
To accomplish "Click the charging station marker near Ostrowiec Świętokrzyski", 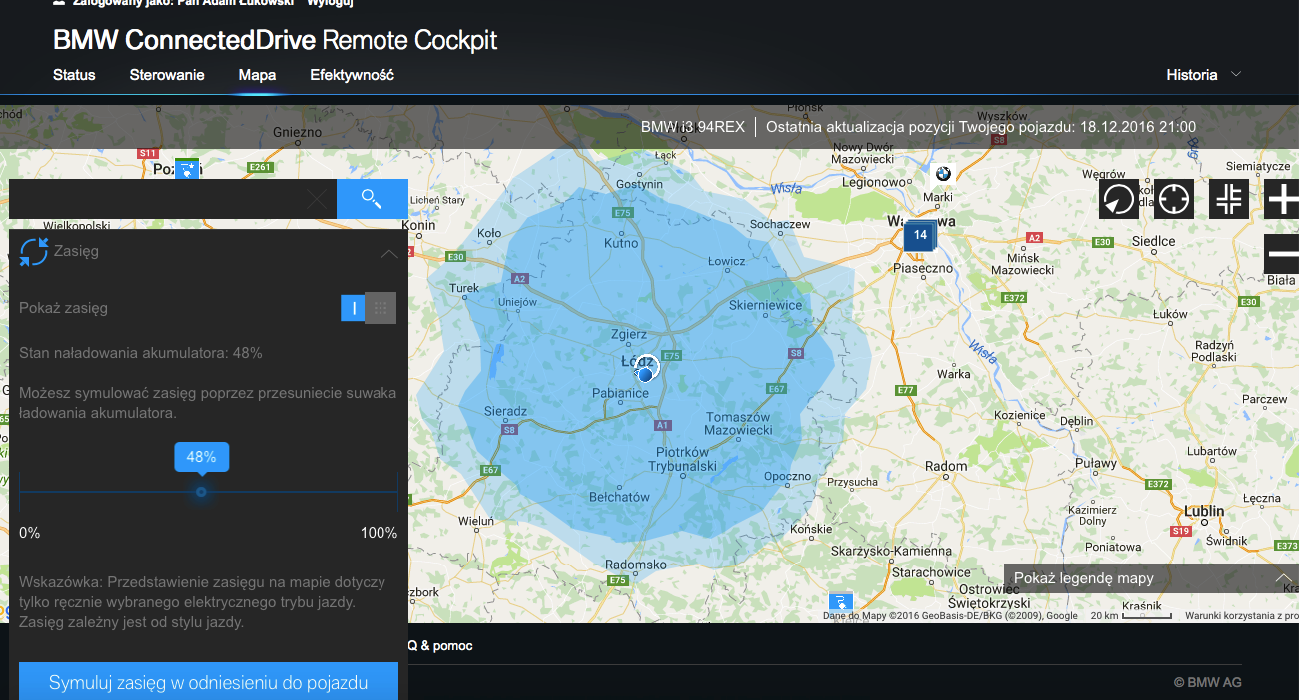I will (841, 602).
